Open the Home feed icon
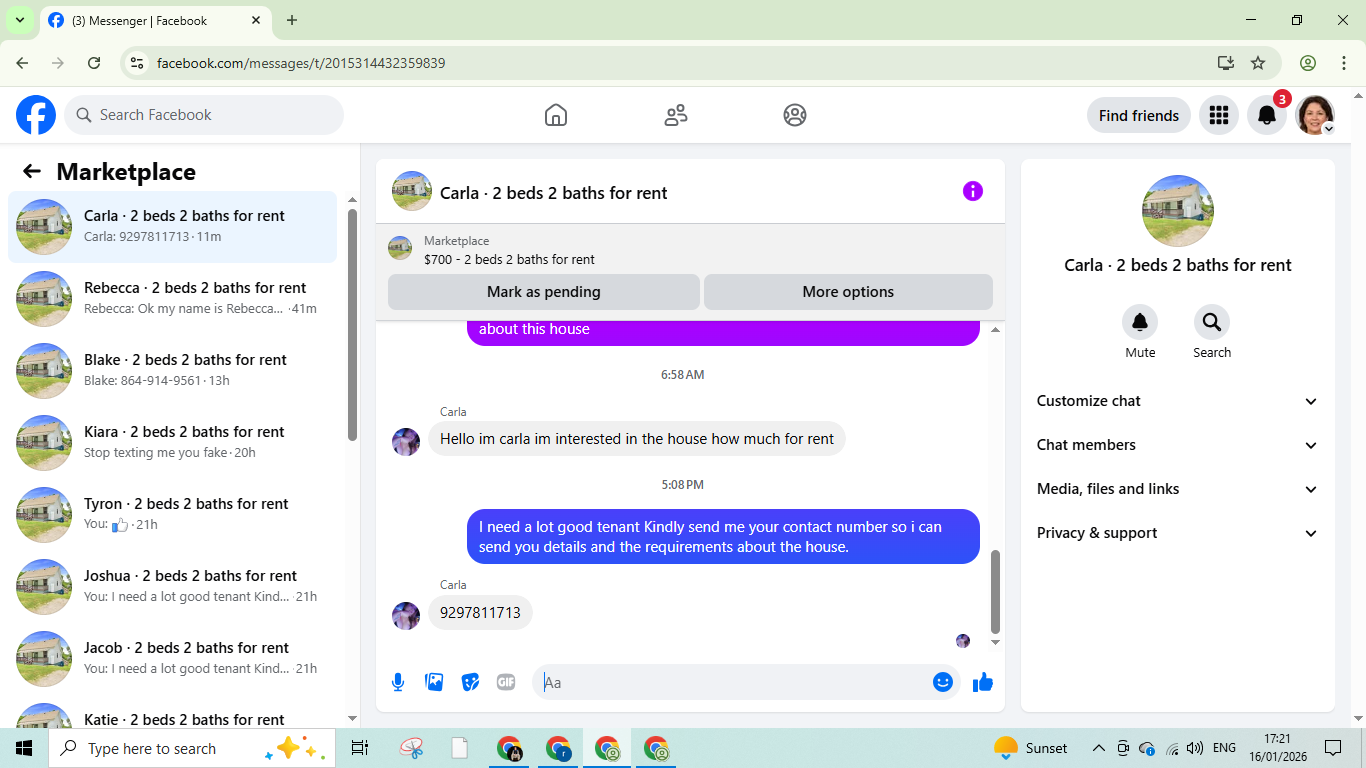The height and width of the screenshot is (768, 1366). pos(556,115)
